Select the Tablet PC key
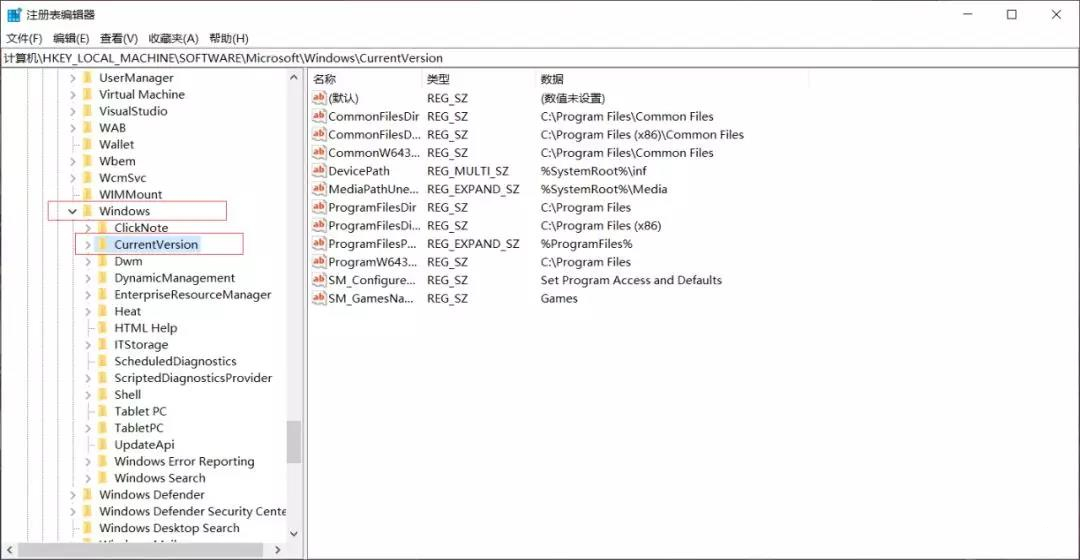 coord(141,411)
